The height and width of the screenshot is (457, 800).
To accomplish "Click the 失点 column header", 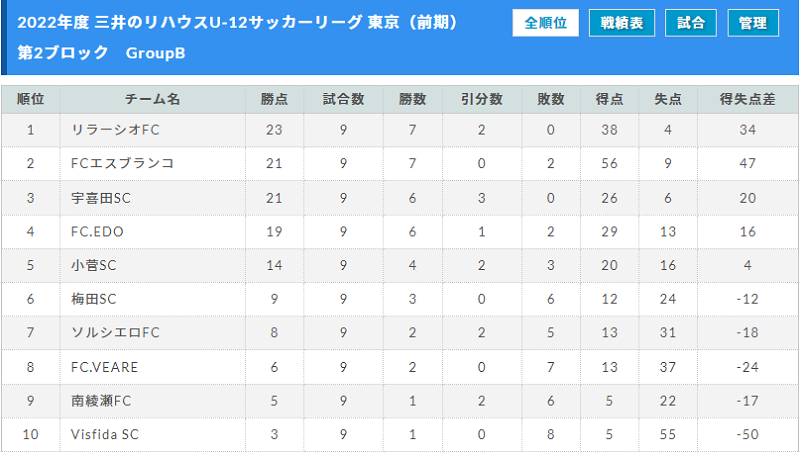I will tap(668, 99).
